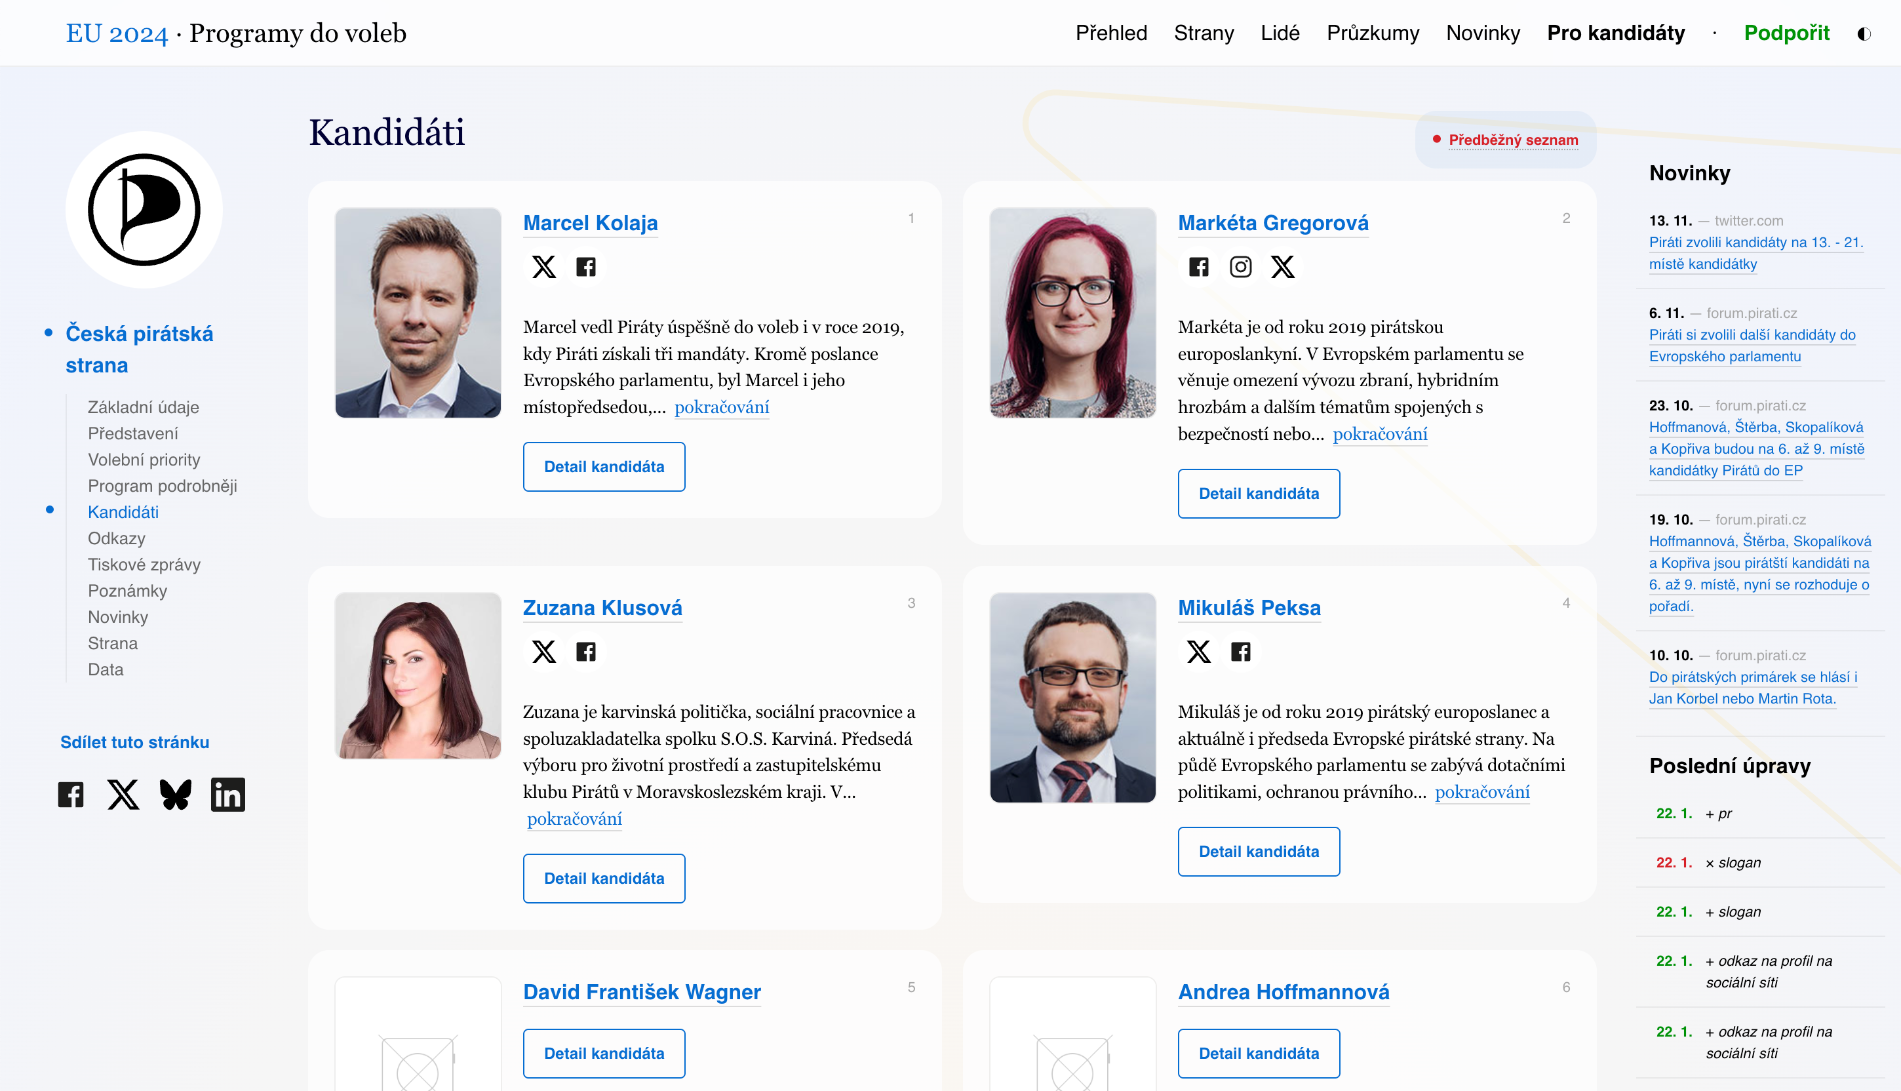This screenshot has width=1901, height=1091.
Task: Share this page on Facebook
Action: (x=71, y=795)
